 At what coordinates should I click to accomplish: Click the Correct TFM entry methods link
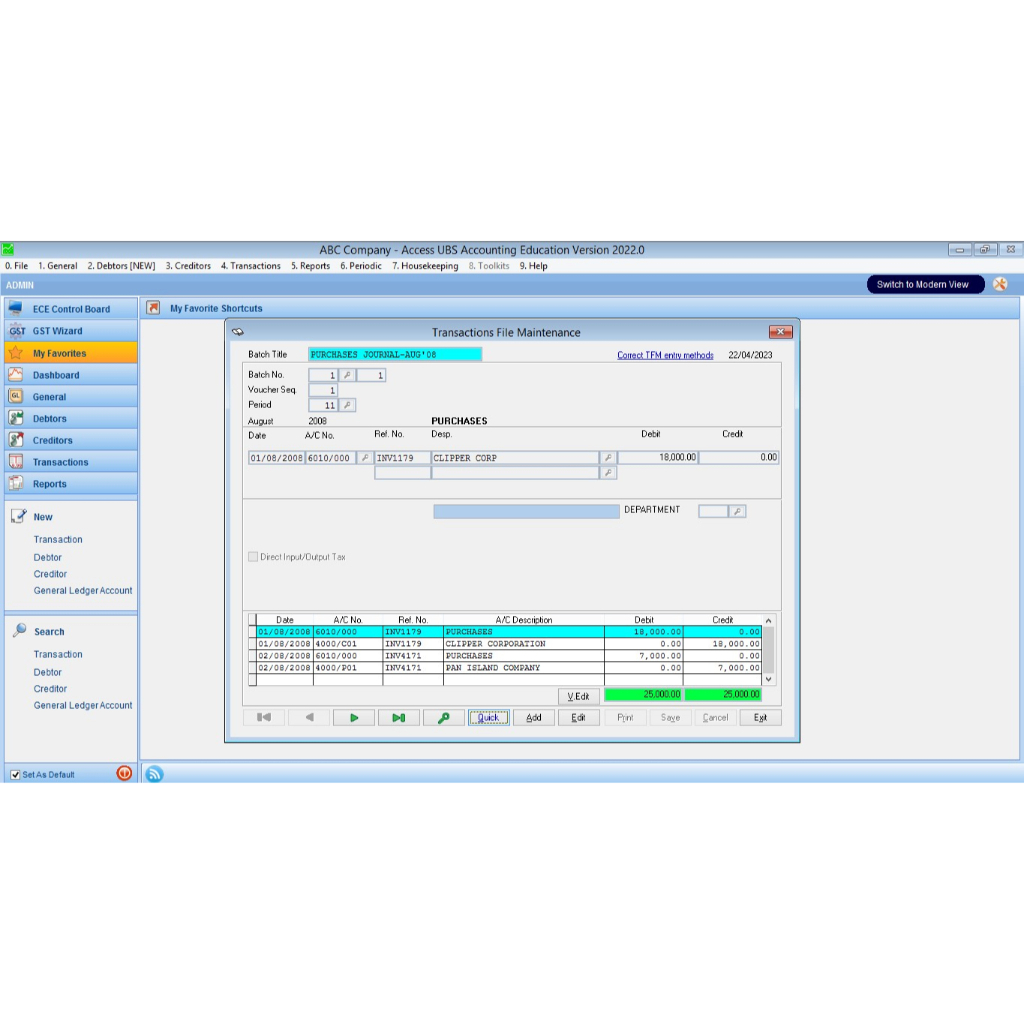pos(665,355)
